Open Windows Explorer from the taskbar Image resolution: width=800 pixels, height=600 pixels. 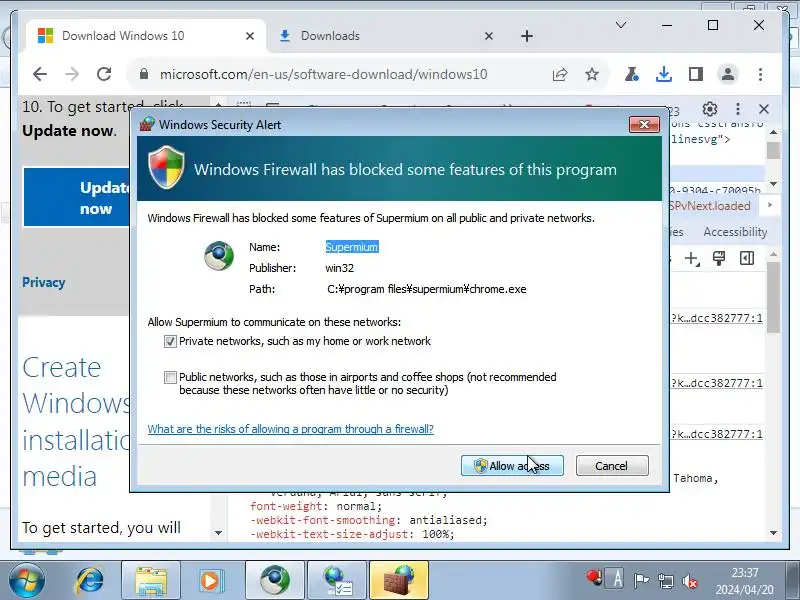pyautogui.click(x=151, y=581)
